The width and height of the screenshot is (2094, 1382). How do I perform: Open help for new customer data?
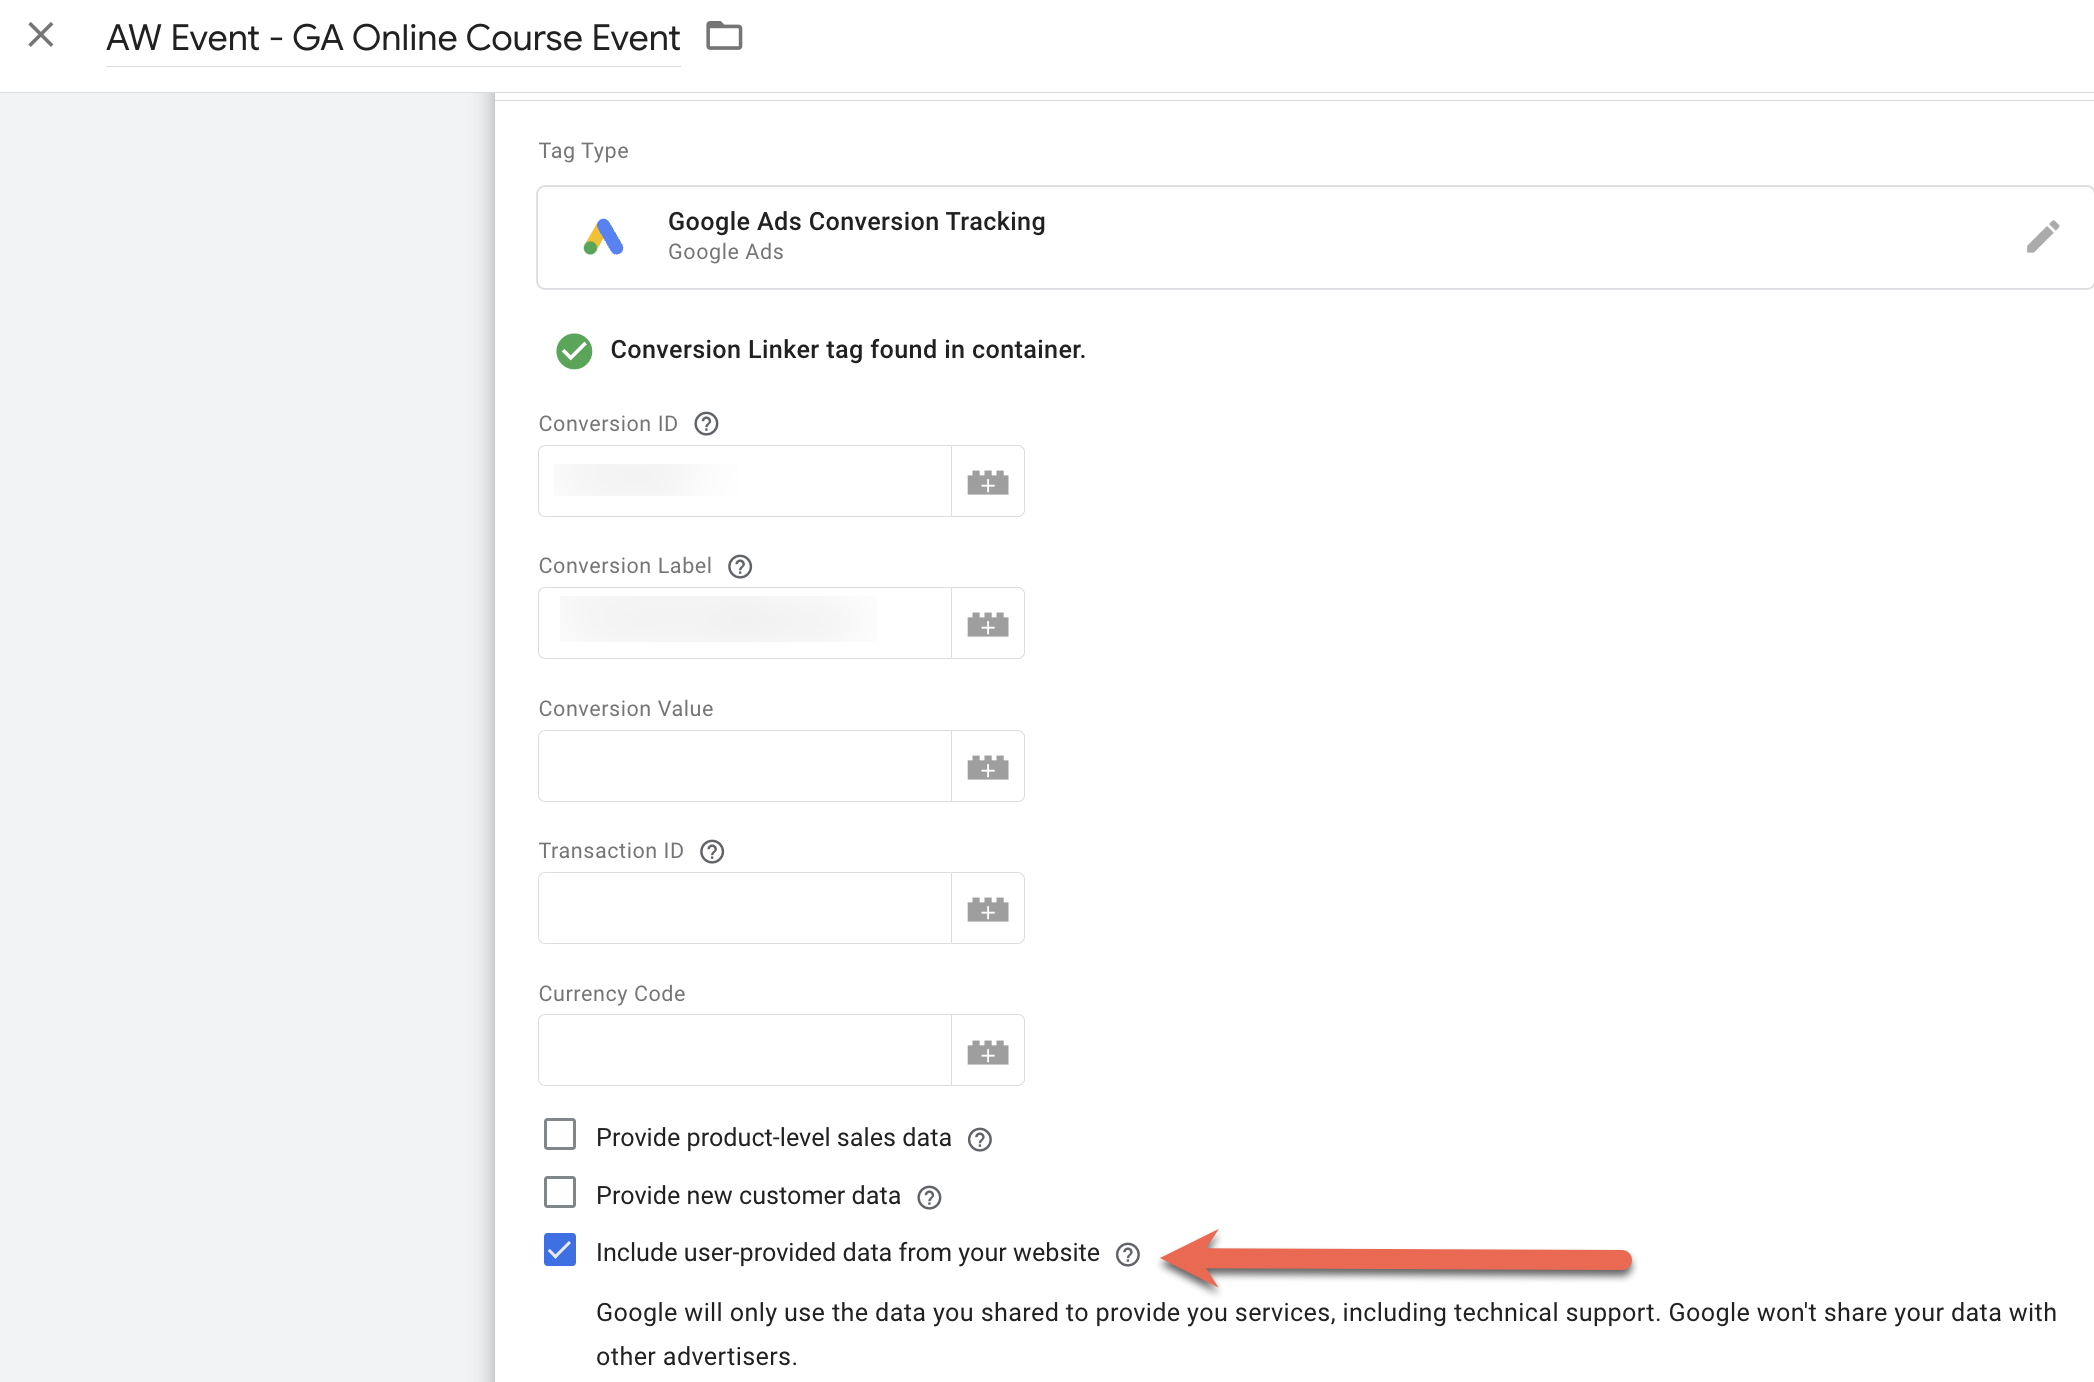coord(929,1197)
